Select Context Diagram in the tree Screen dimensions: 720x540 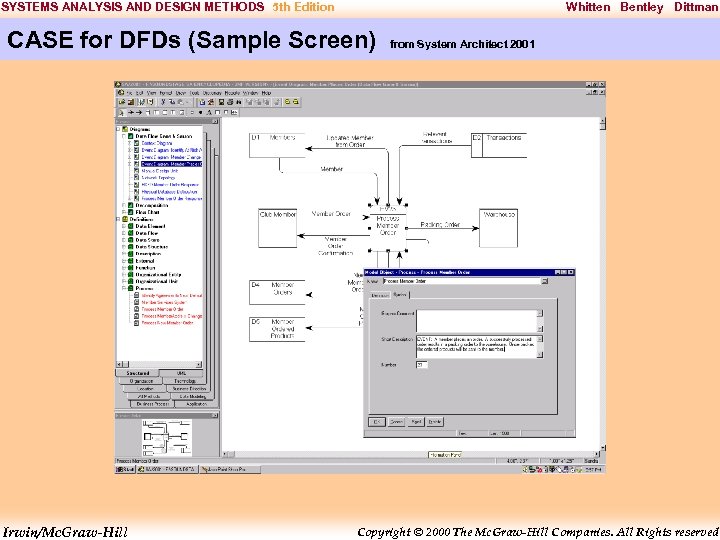157,143
